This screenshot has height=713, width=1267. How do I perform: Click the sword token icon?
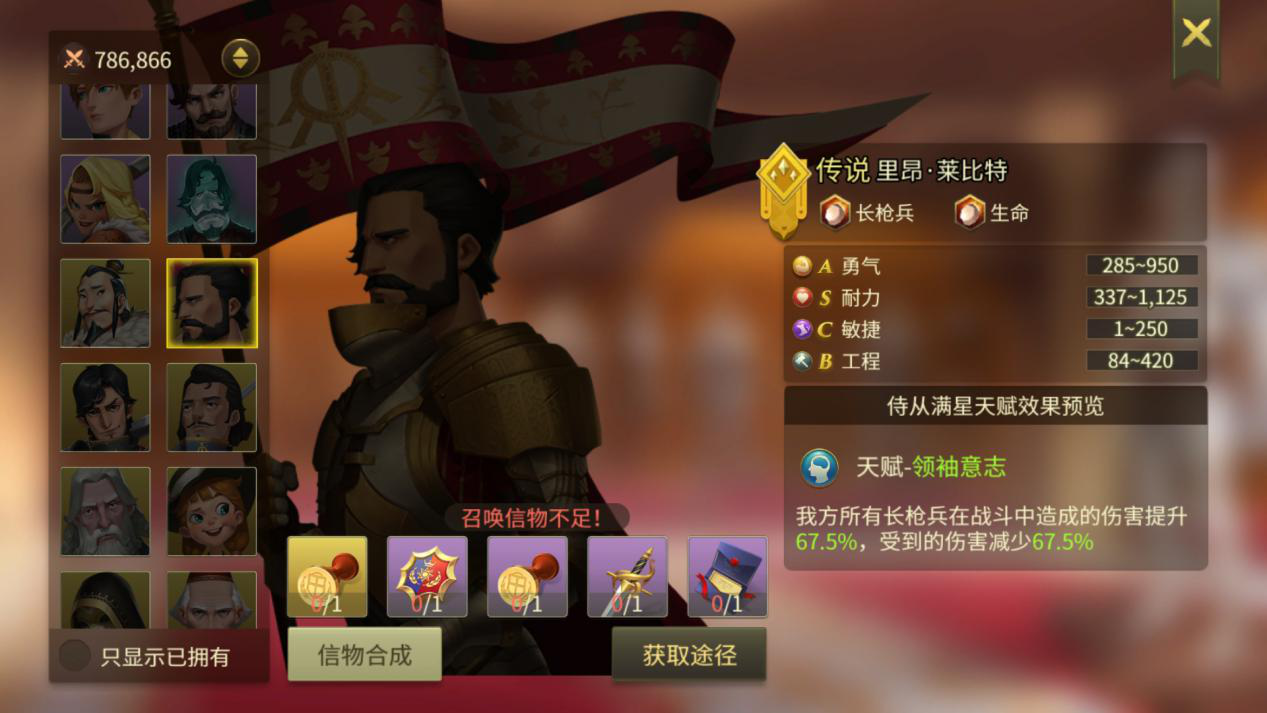(x=627, y=577)
